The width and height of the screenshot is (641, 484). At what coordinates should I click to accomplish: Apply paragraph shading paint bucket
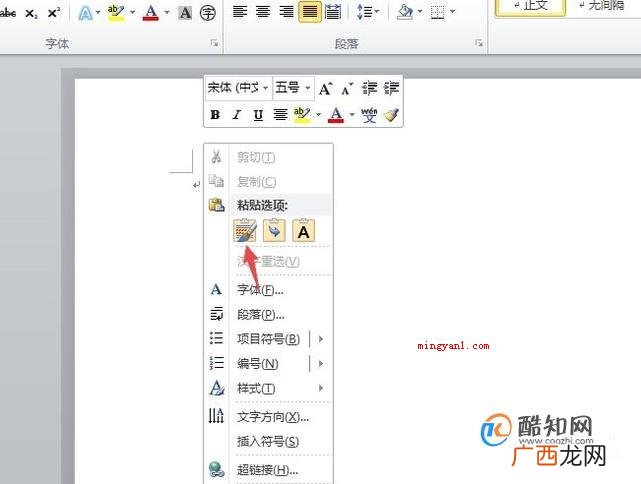point(405,12)
